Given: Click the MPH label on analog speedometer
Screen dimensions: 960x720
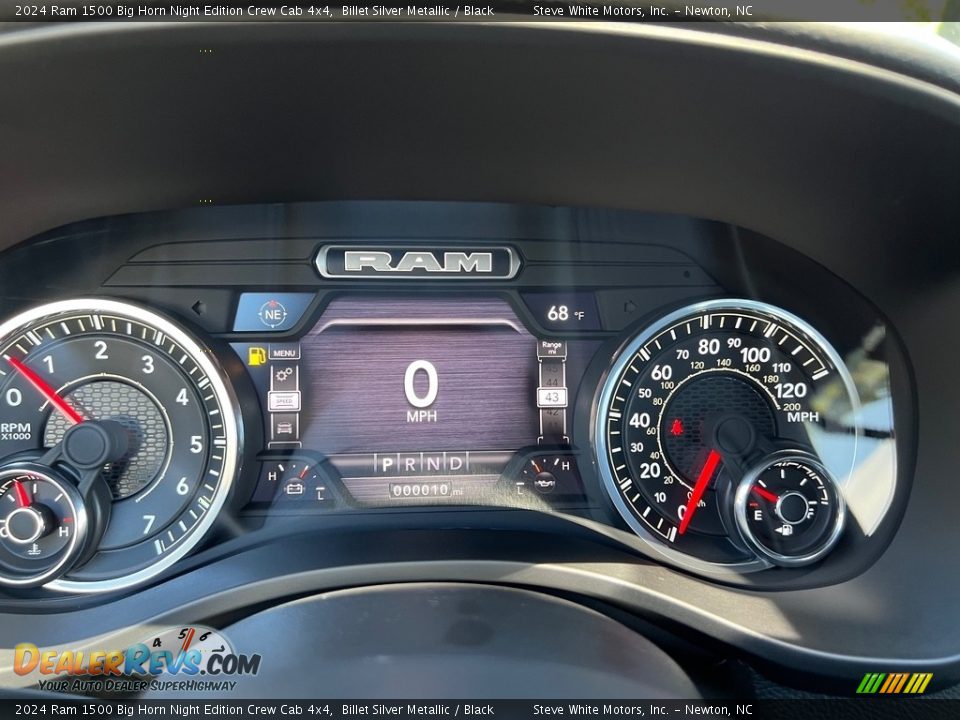Looking at the screenshot, I should tap(803, 417).
